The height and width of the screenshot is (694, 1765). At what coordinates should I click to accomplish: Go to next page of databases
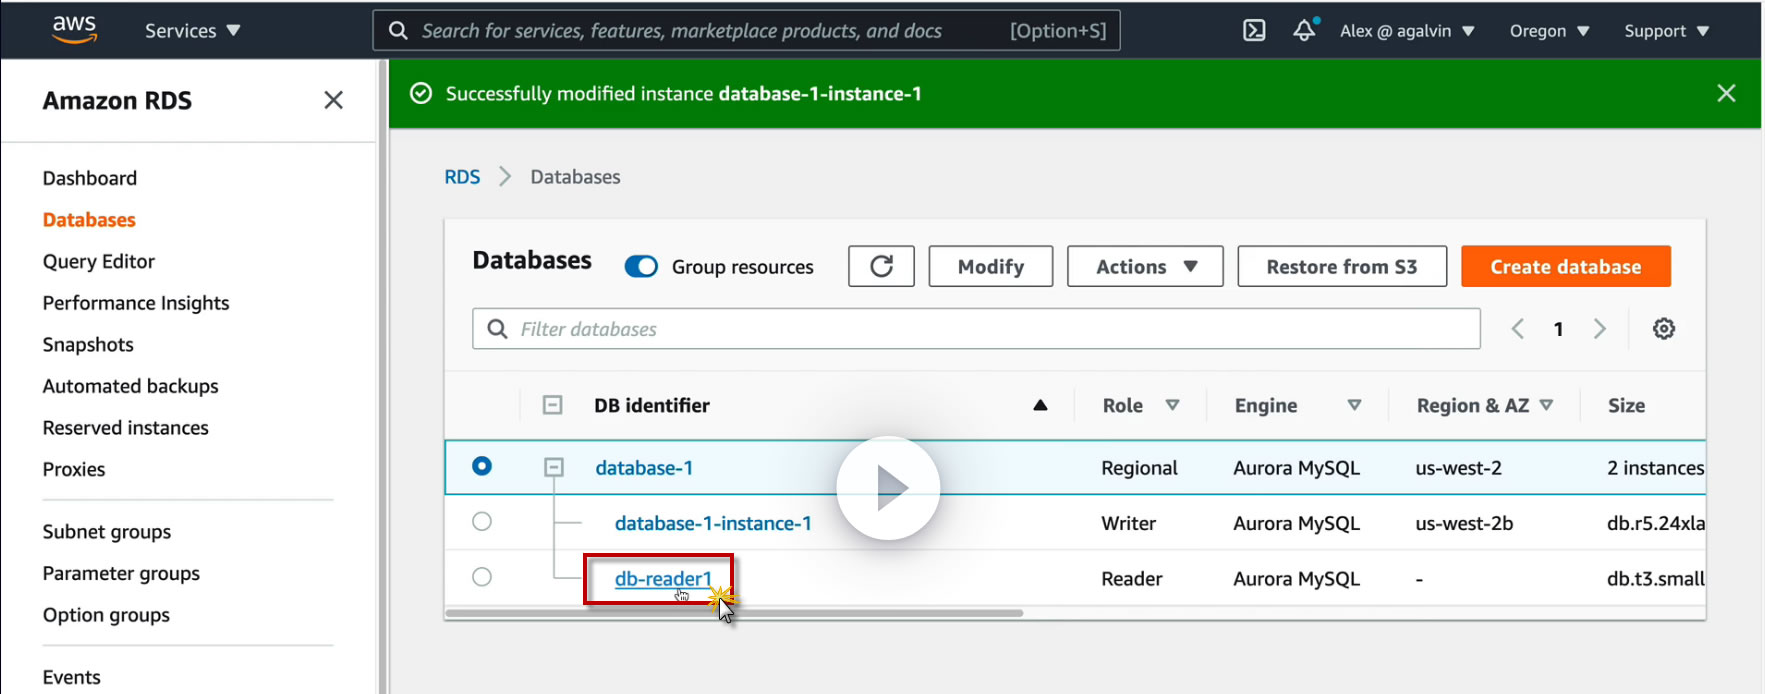[1600, 328]
